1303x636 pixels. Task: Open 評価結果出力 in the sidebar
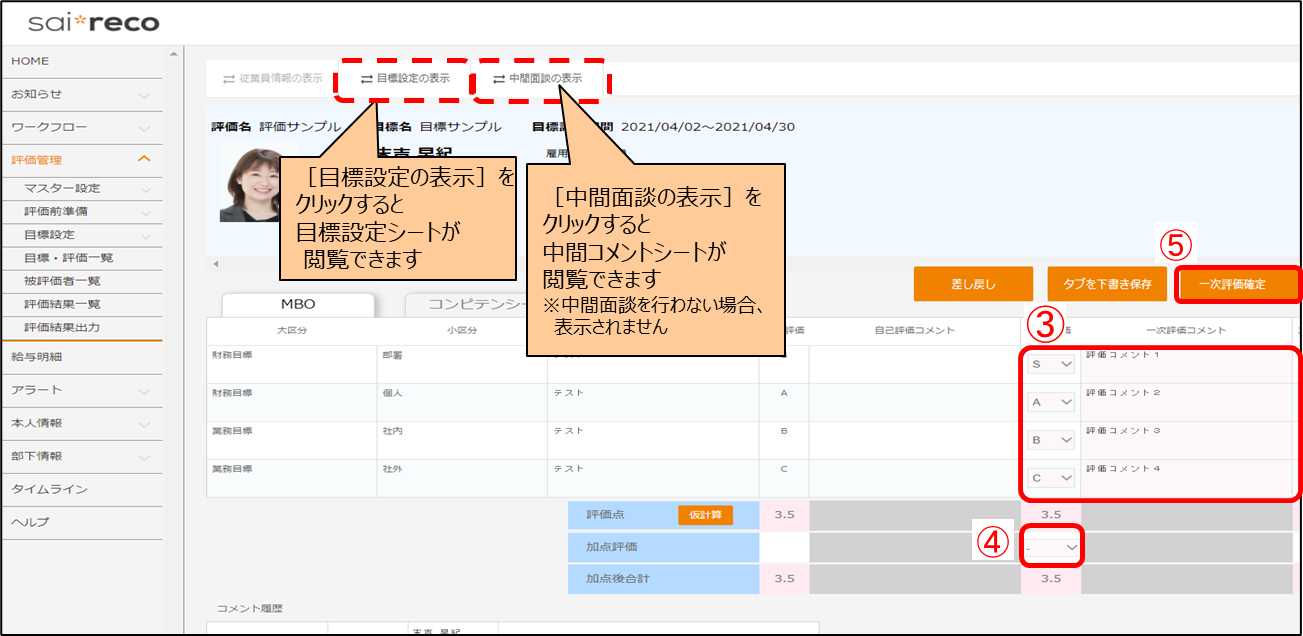click(x=62, y=327)
